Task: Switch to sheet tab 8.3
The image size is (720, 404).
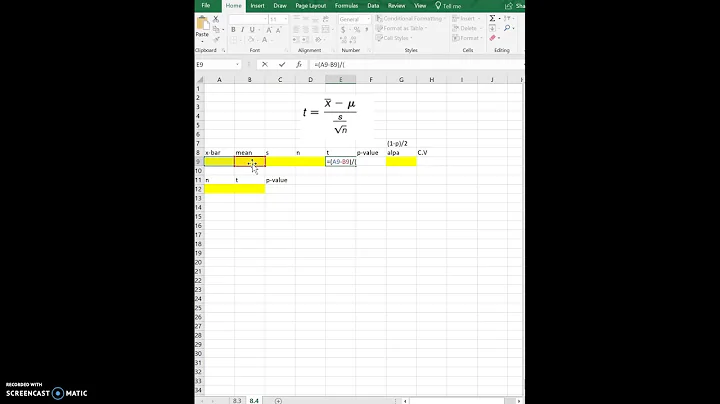Action: coord(236,400)
